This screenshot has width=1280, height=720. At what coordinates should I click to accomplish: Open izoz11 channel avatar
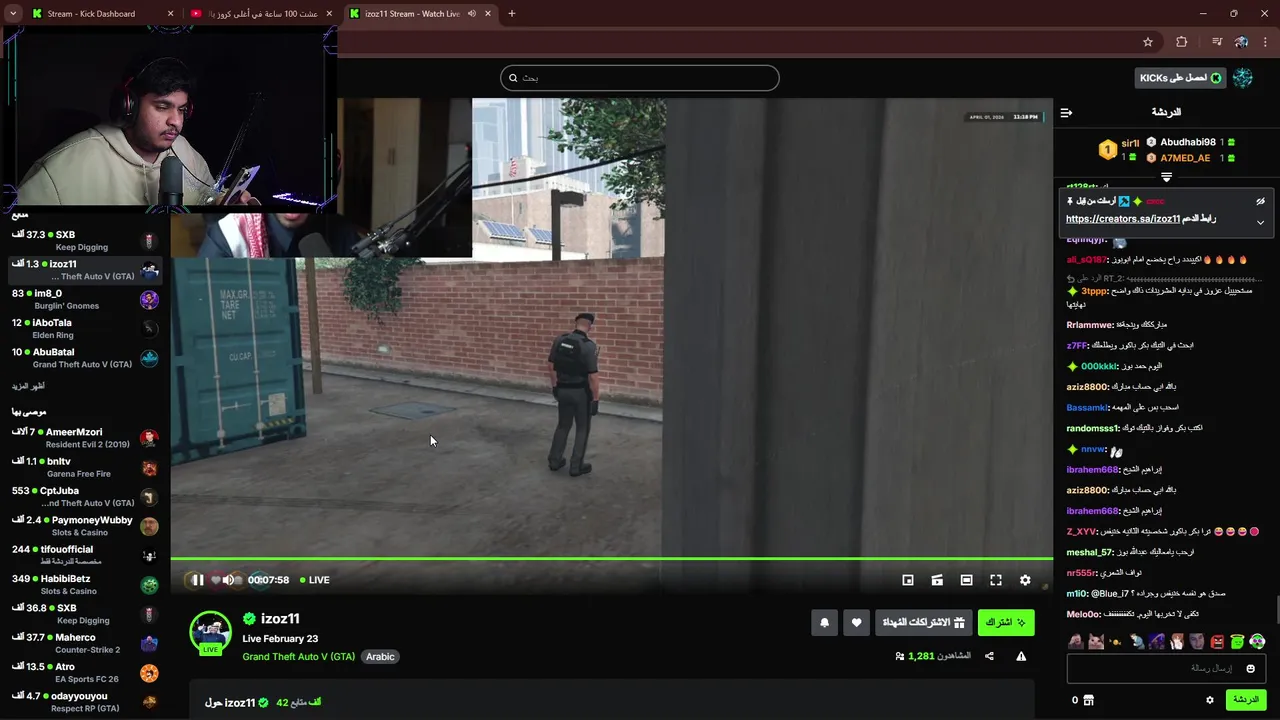211,632
